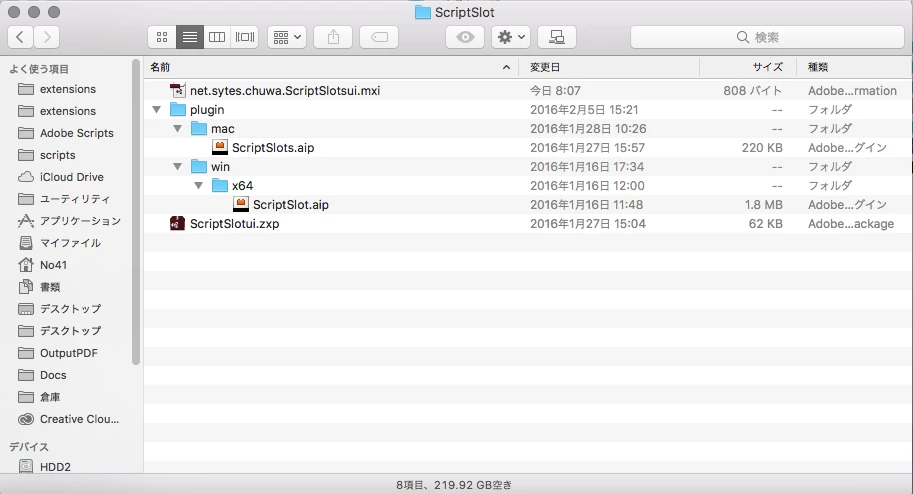Click the ScriptSlots.aip file name
The height and width of the screenshot is (494, 913).
273,148
